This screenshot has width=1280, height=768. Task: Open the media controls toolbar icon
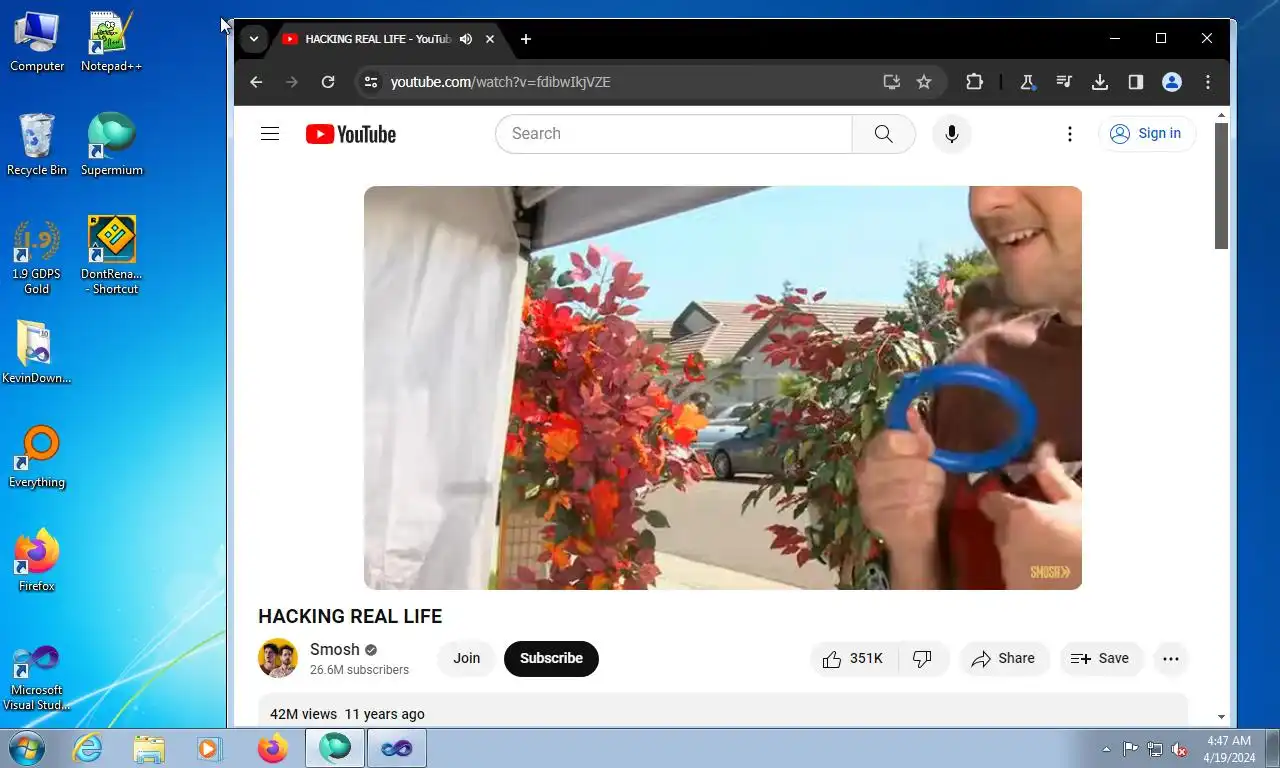pyautogui.click(x=1064, y=82)
